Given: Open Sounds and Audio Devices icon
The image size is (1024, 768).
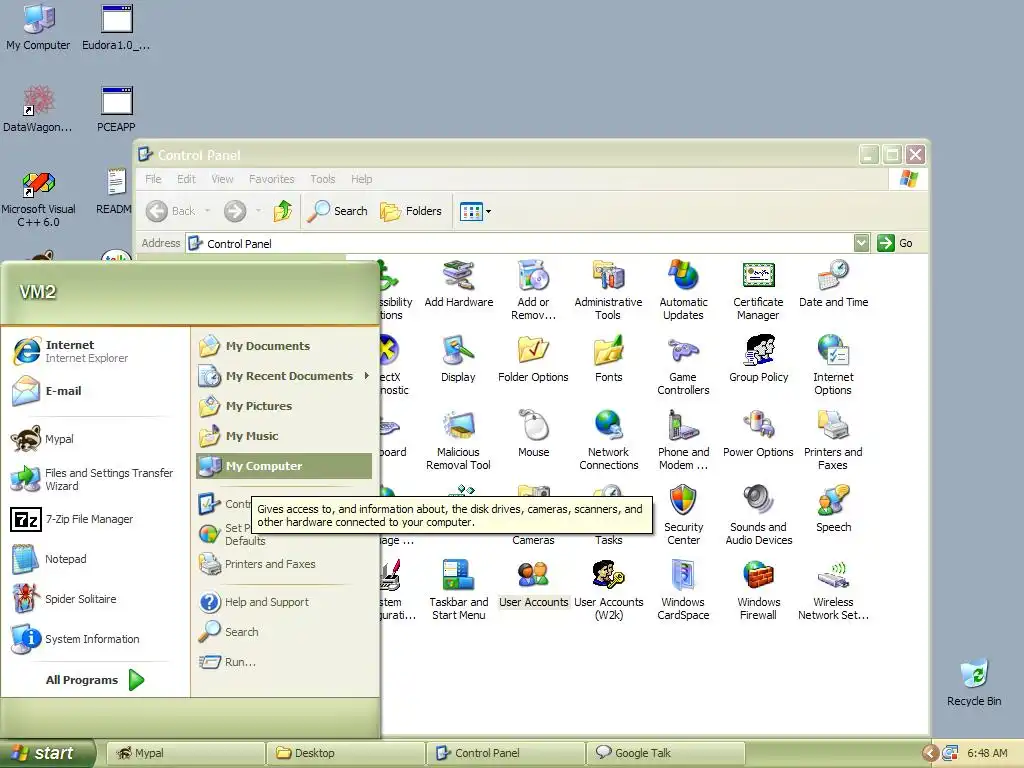Looking at the screenshot, I should click(758, 515).
